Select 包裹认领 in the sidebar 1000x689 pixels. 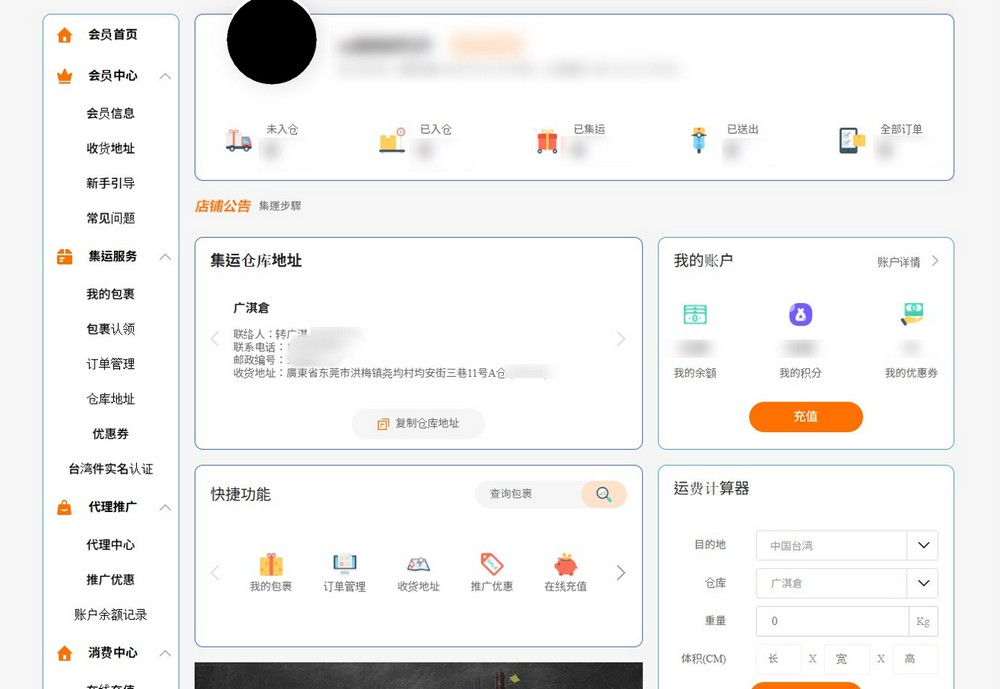110,329
